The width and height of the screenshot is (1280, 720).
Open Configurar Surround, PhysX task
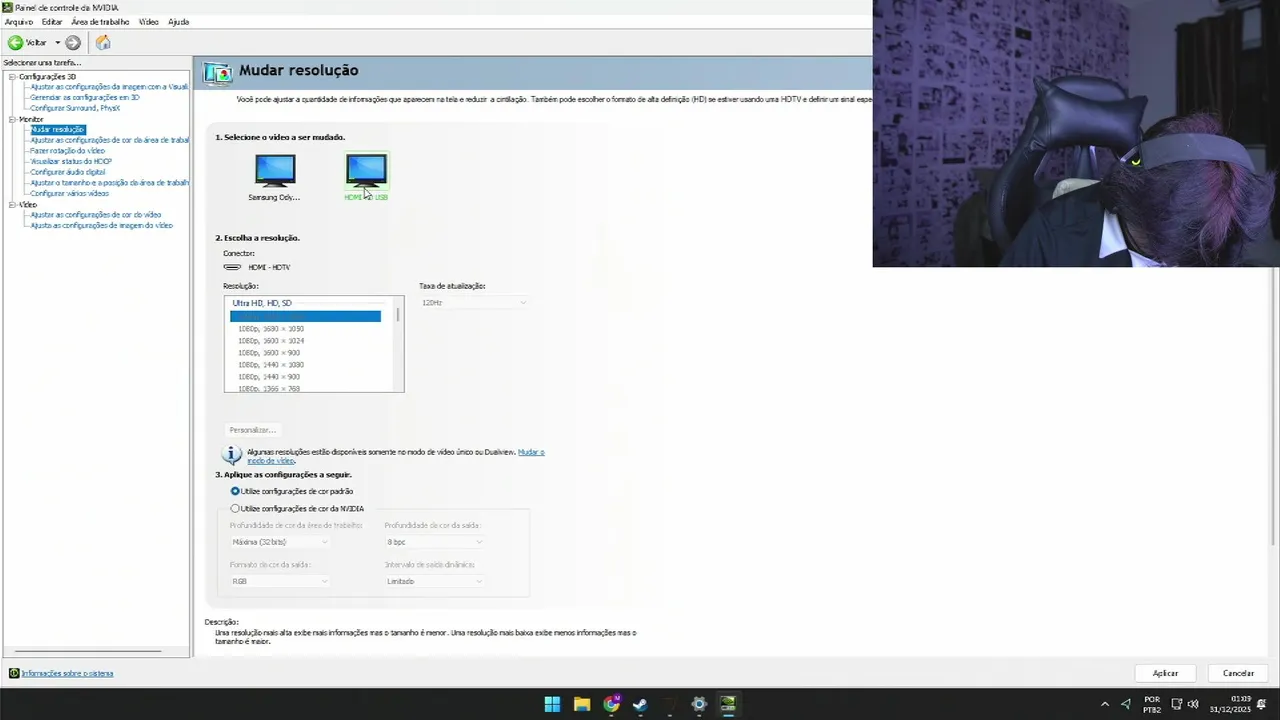click(x=75, y=108)
